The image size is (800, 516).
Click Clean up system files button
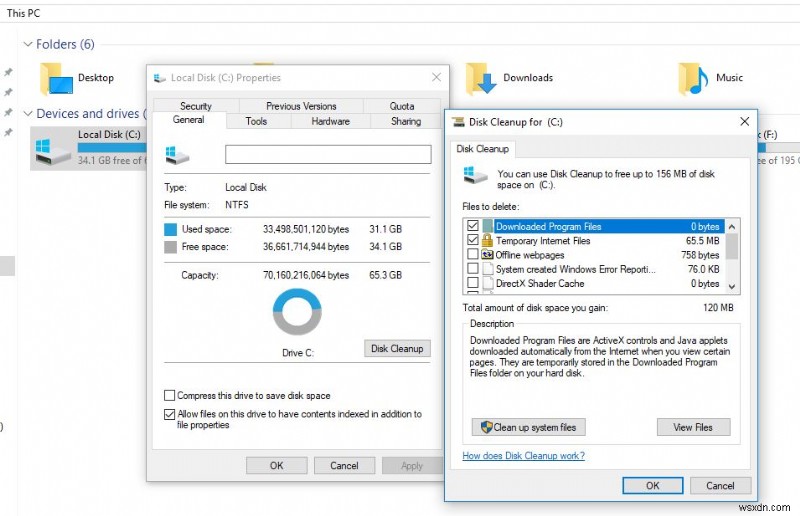(528, 427)
